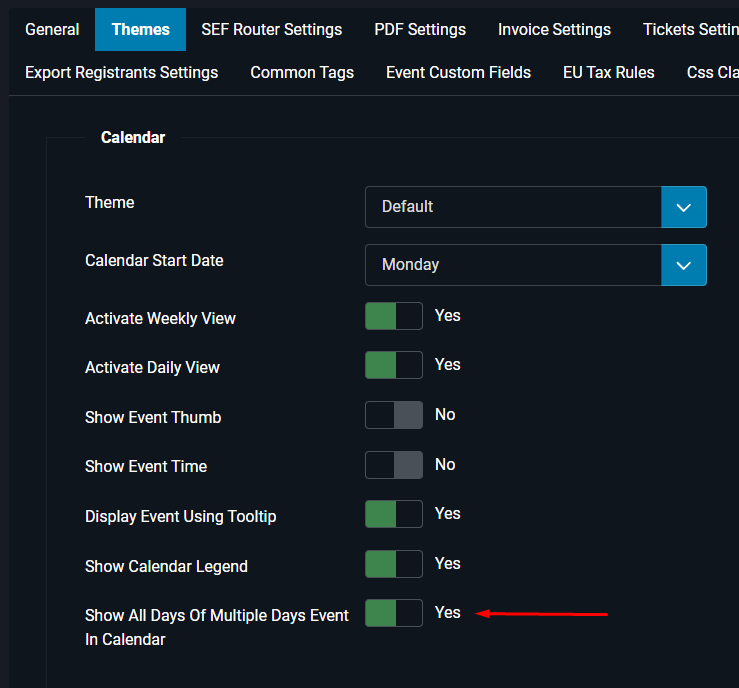Viewport: 739px width, 688px height.
Task: Click the Show Calendar Legend label
Action: point(166,566)
